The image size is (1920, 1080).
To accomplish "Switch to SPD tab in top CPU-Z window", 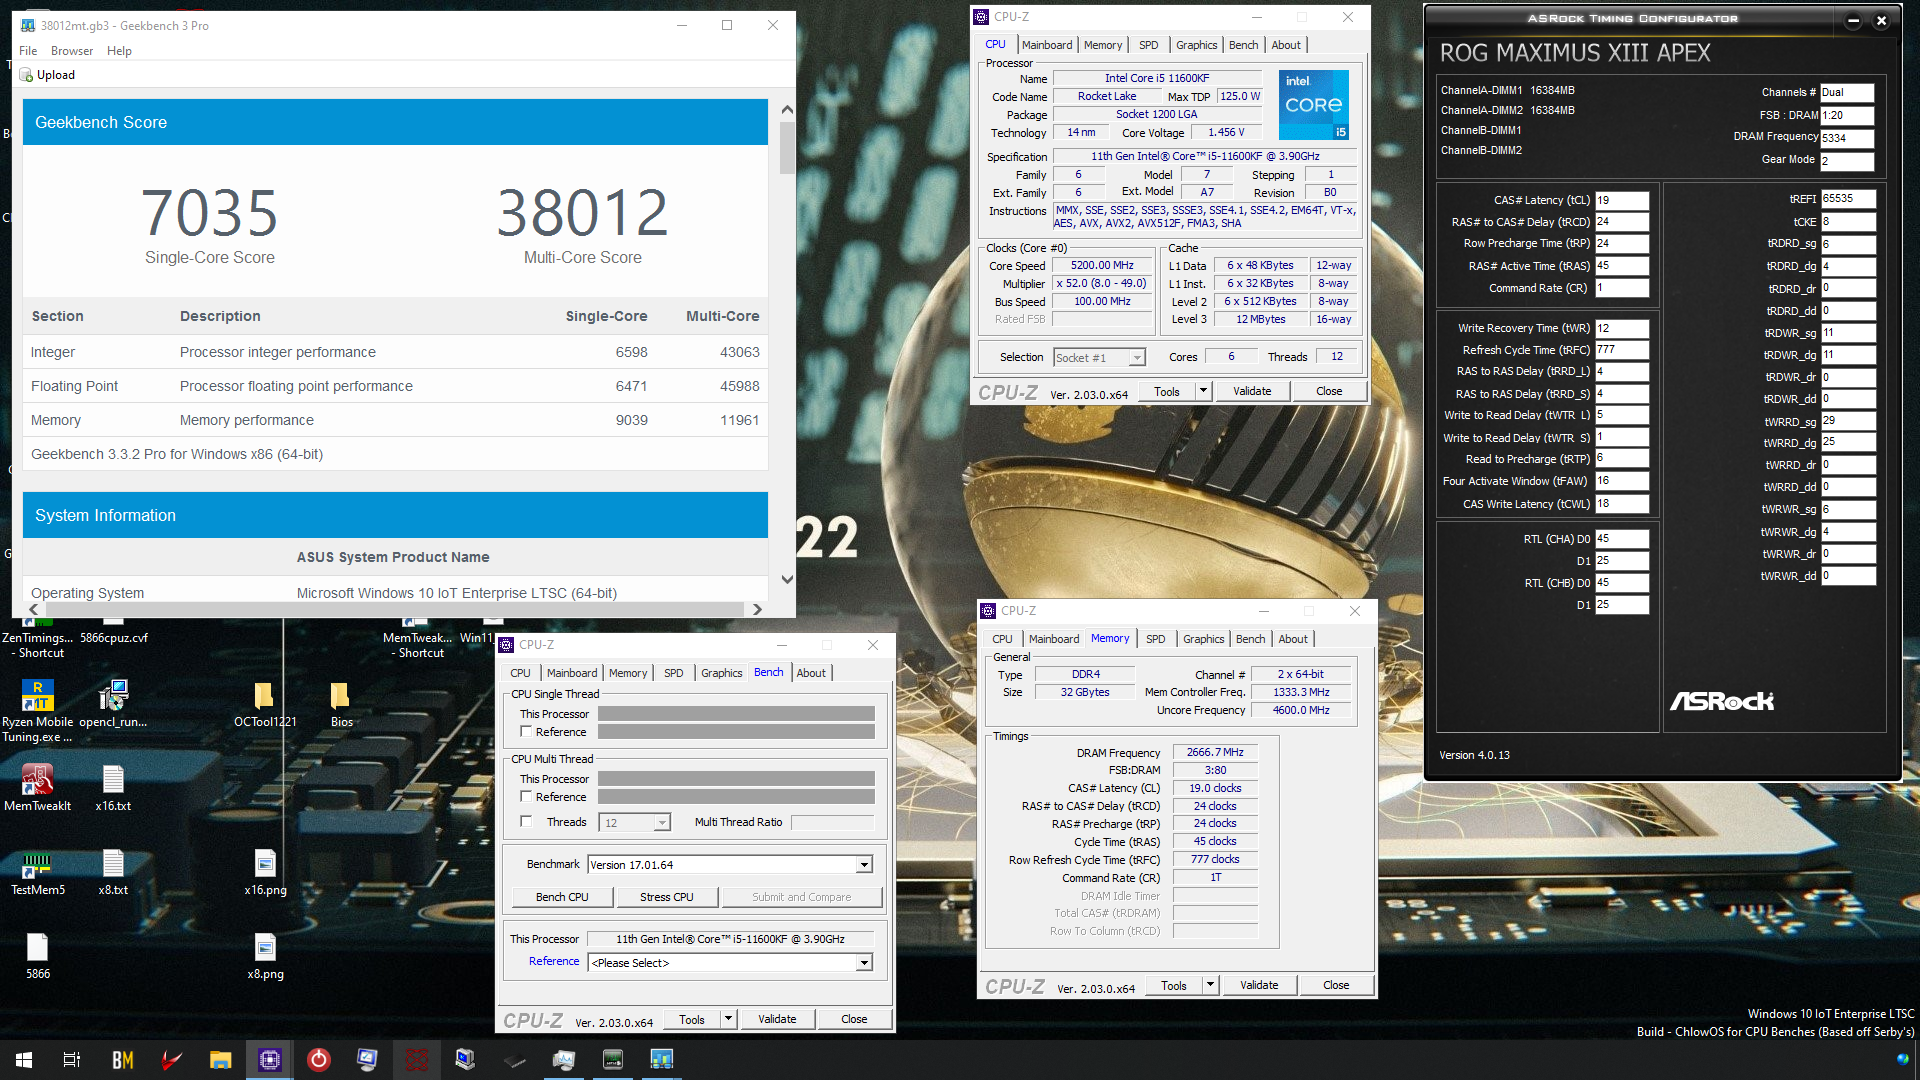I will 1148,45.
